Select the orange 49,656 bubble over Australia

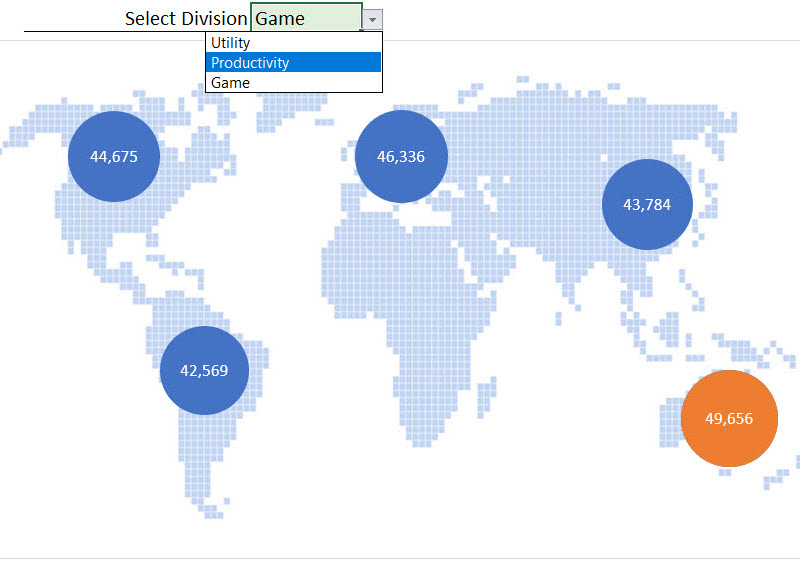tap(729, 418)
